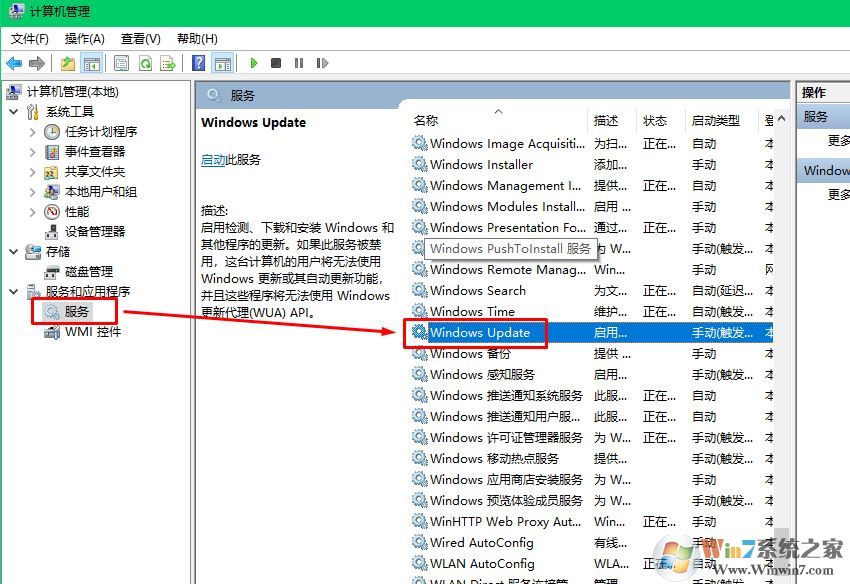Open Help via the blue question-mark icon
850x584 pixels.
(198, 63)
